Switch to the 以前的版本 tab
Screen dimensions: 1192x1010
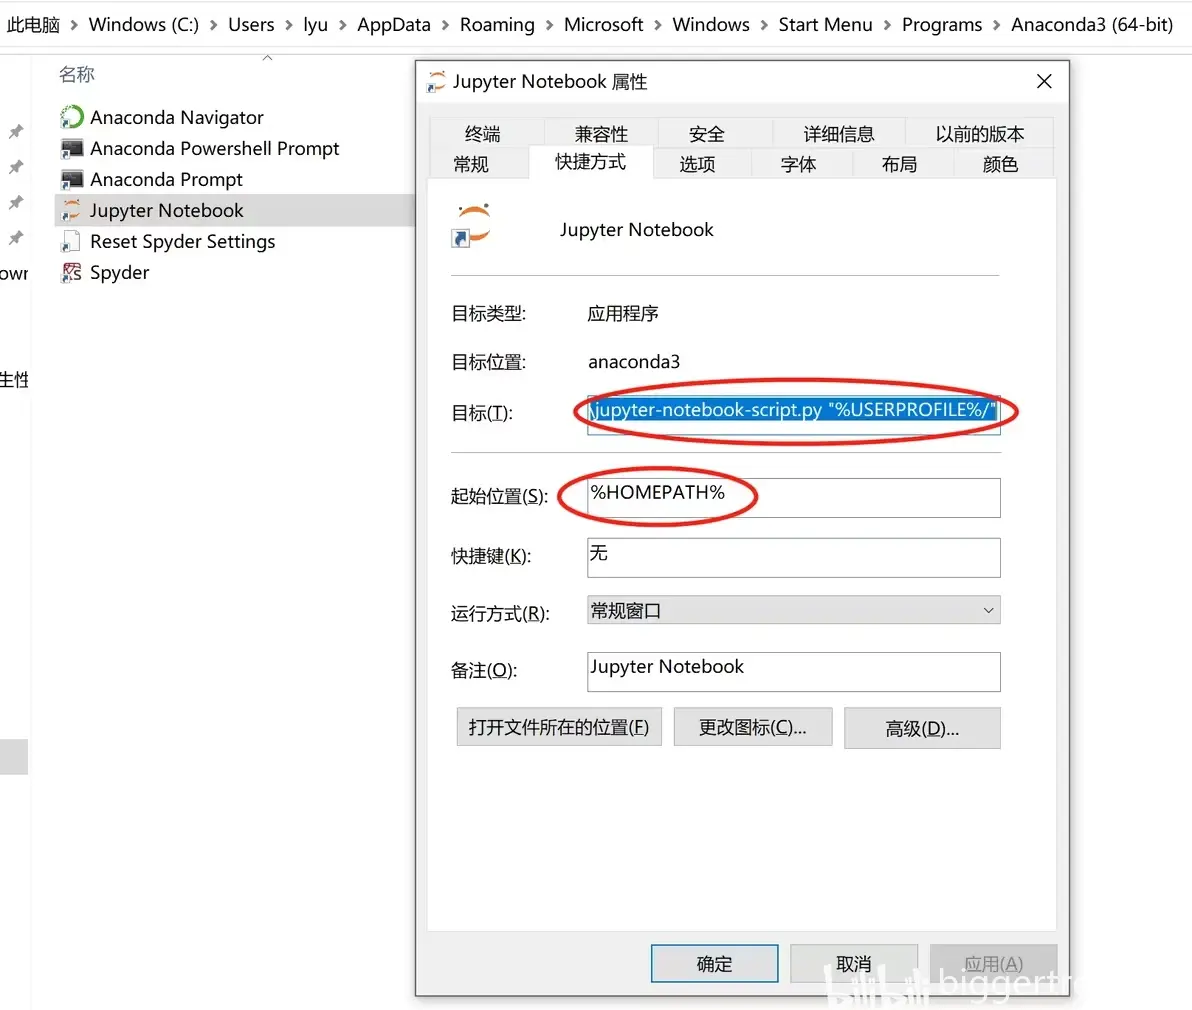coord(979,134)
